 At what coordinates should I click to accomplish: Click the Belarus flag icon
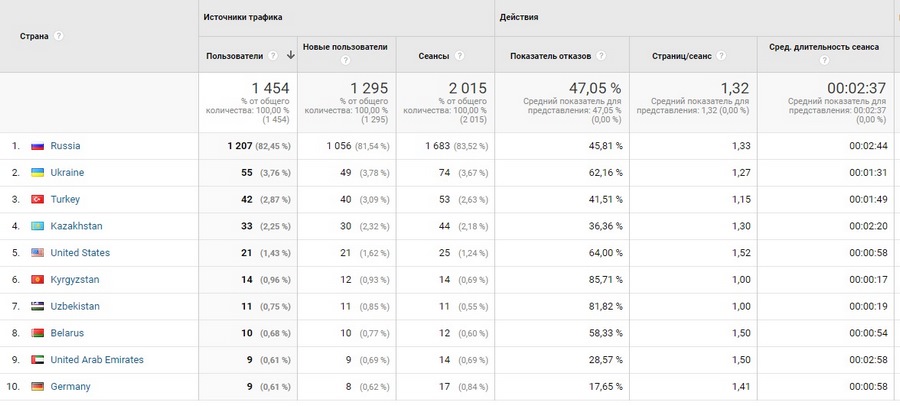coord(37,333)
